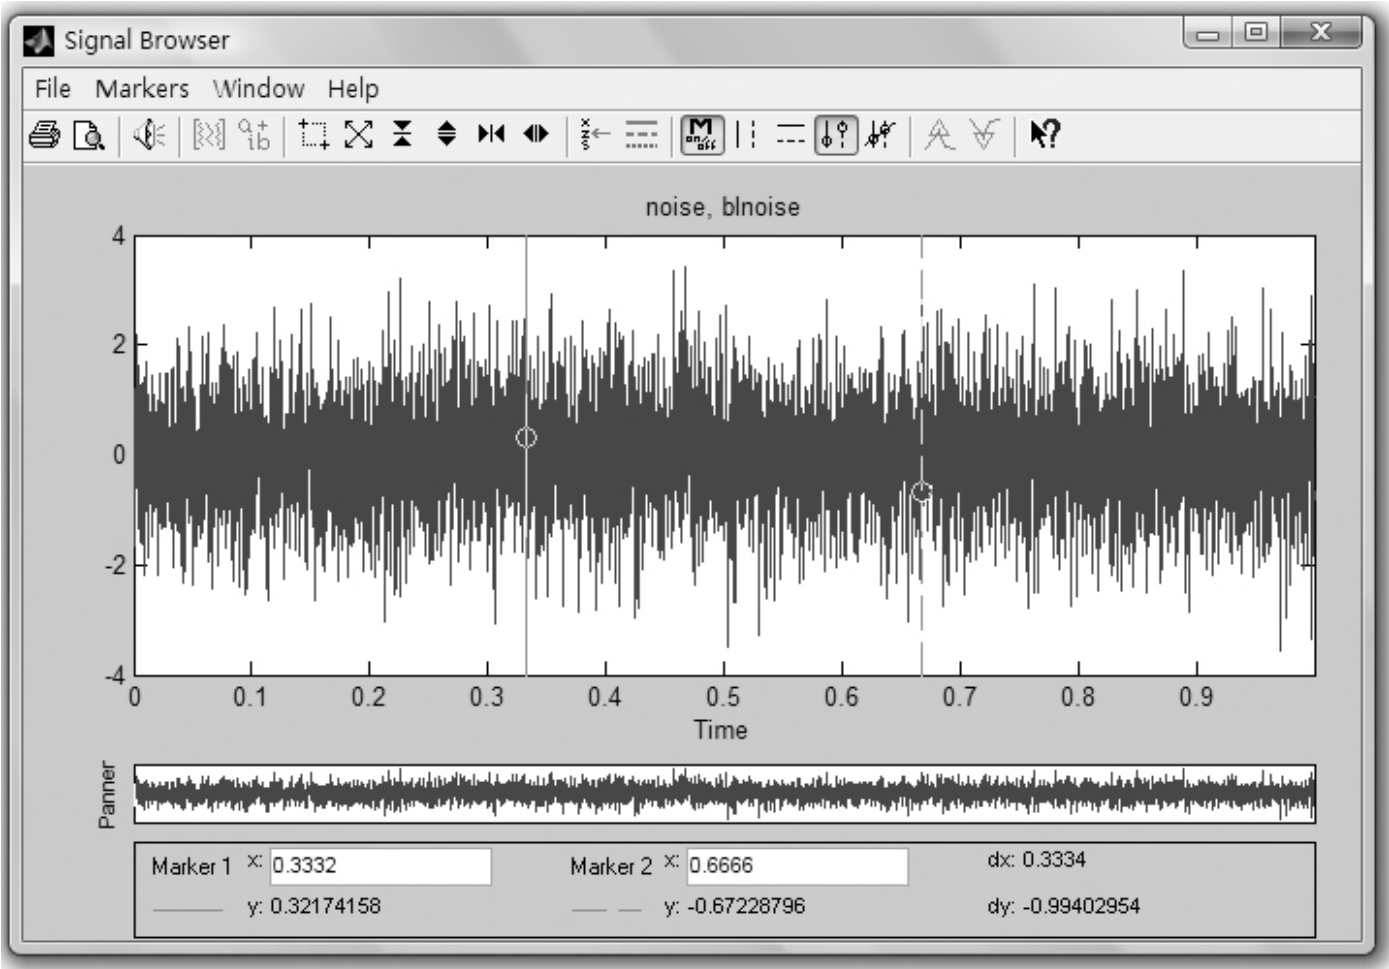Click the Select Trace toolbar icon
Image resolution: width=1389 pixels, height=969 pixels.
[x=596, y=134]
